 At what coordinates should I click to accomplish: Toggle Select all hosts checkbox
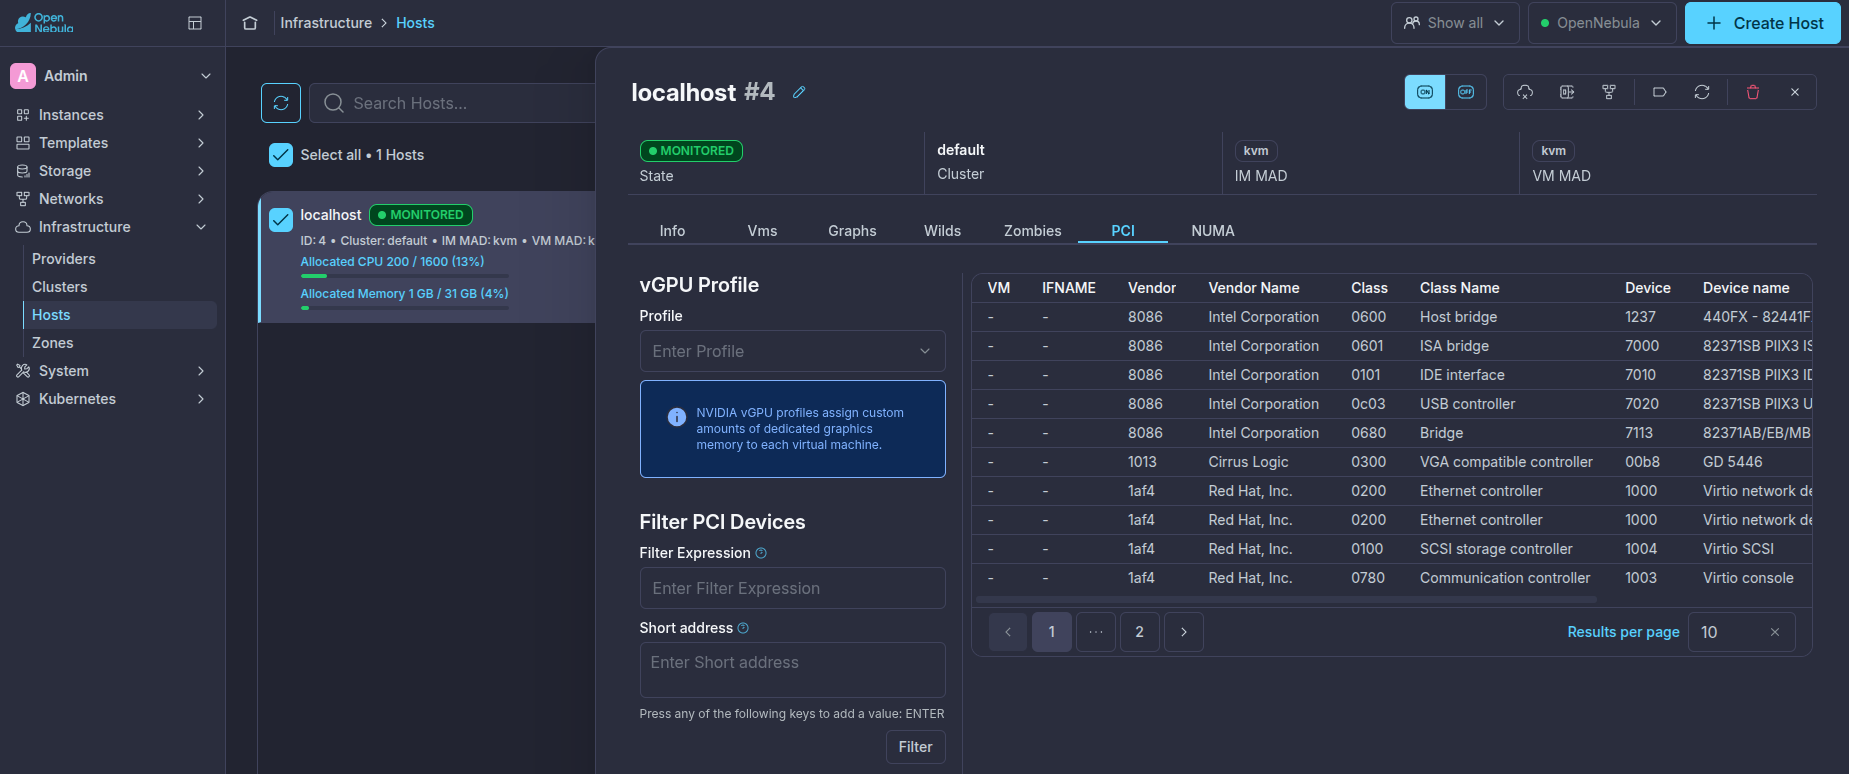pyautogui.click(x=281, y=155)
